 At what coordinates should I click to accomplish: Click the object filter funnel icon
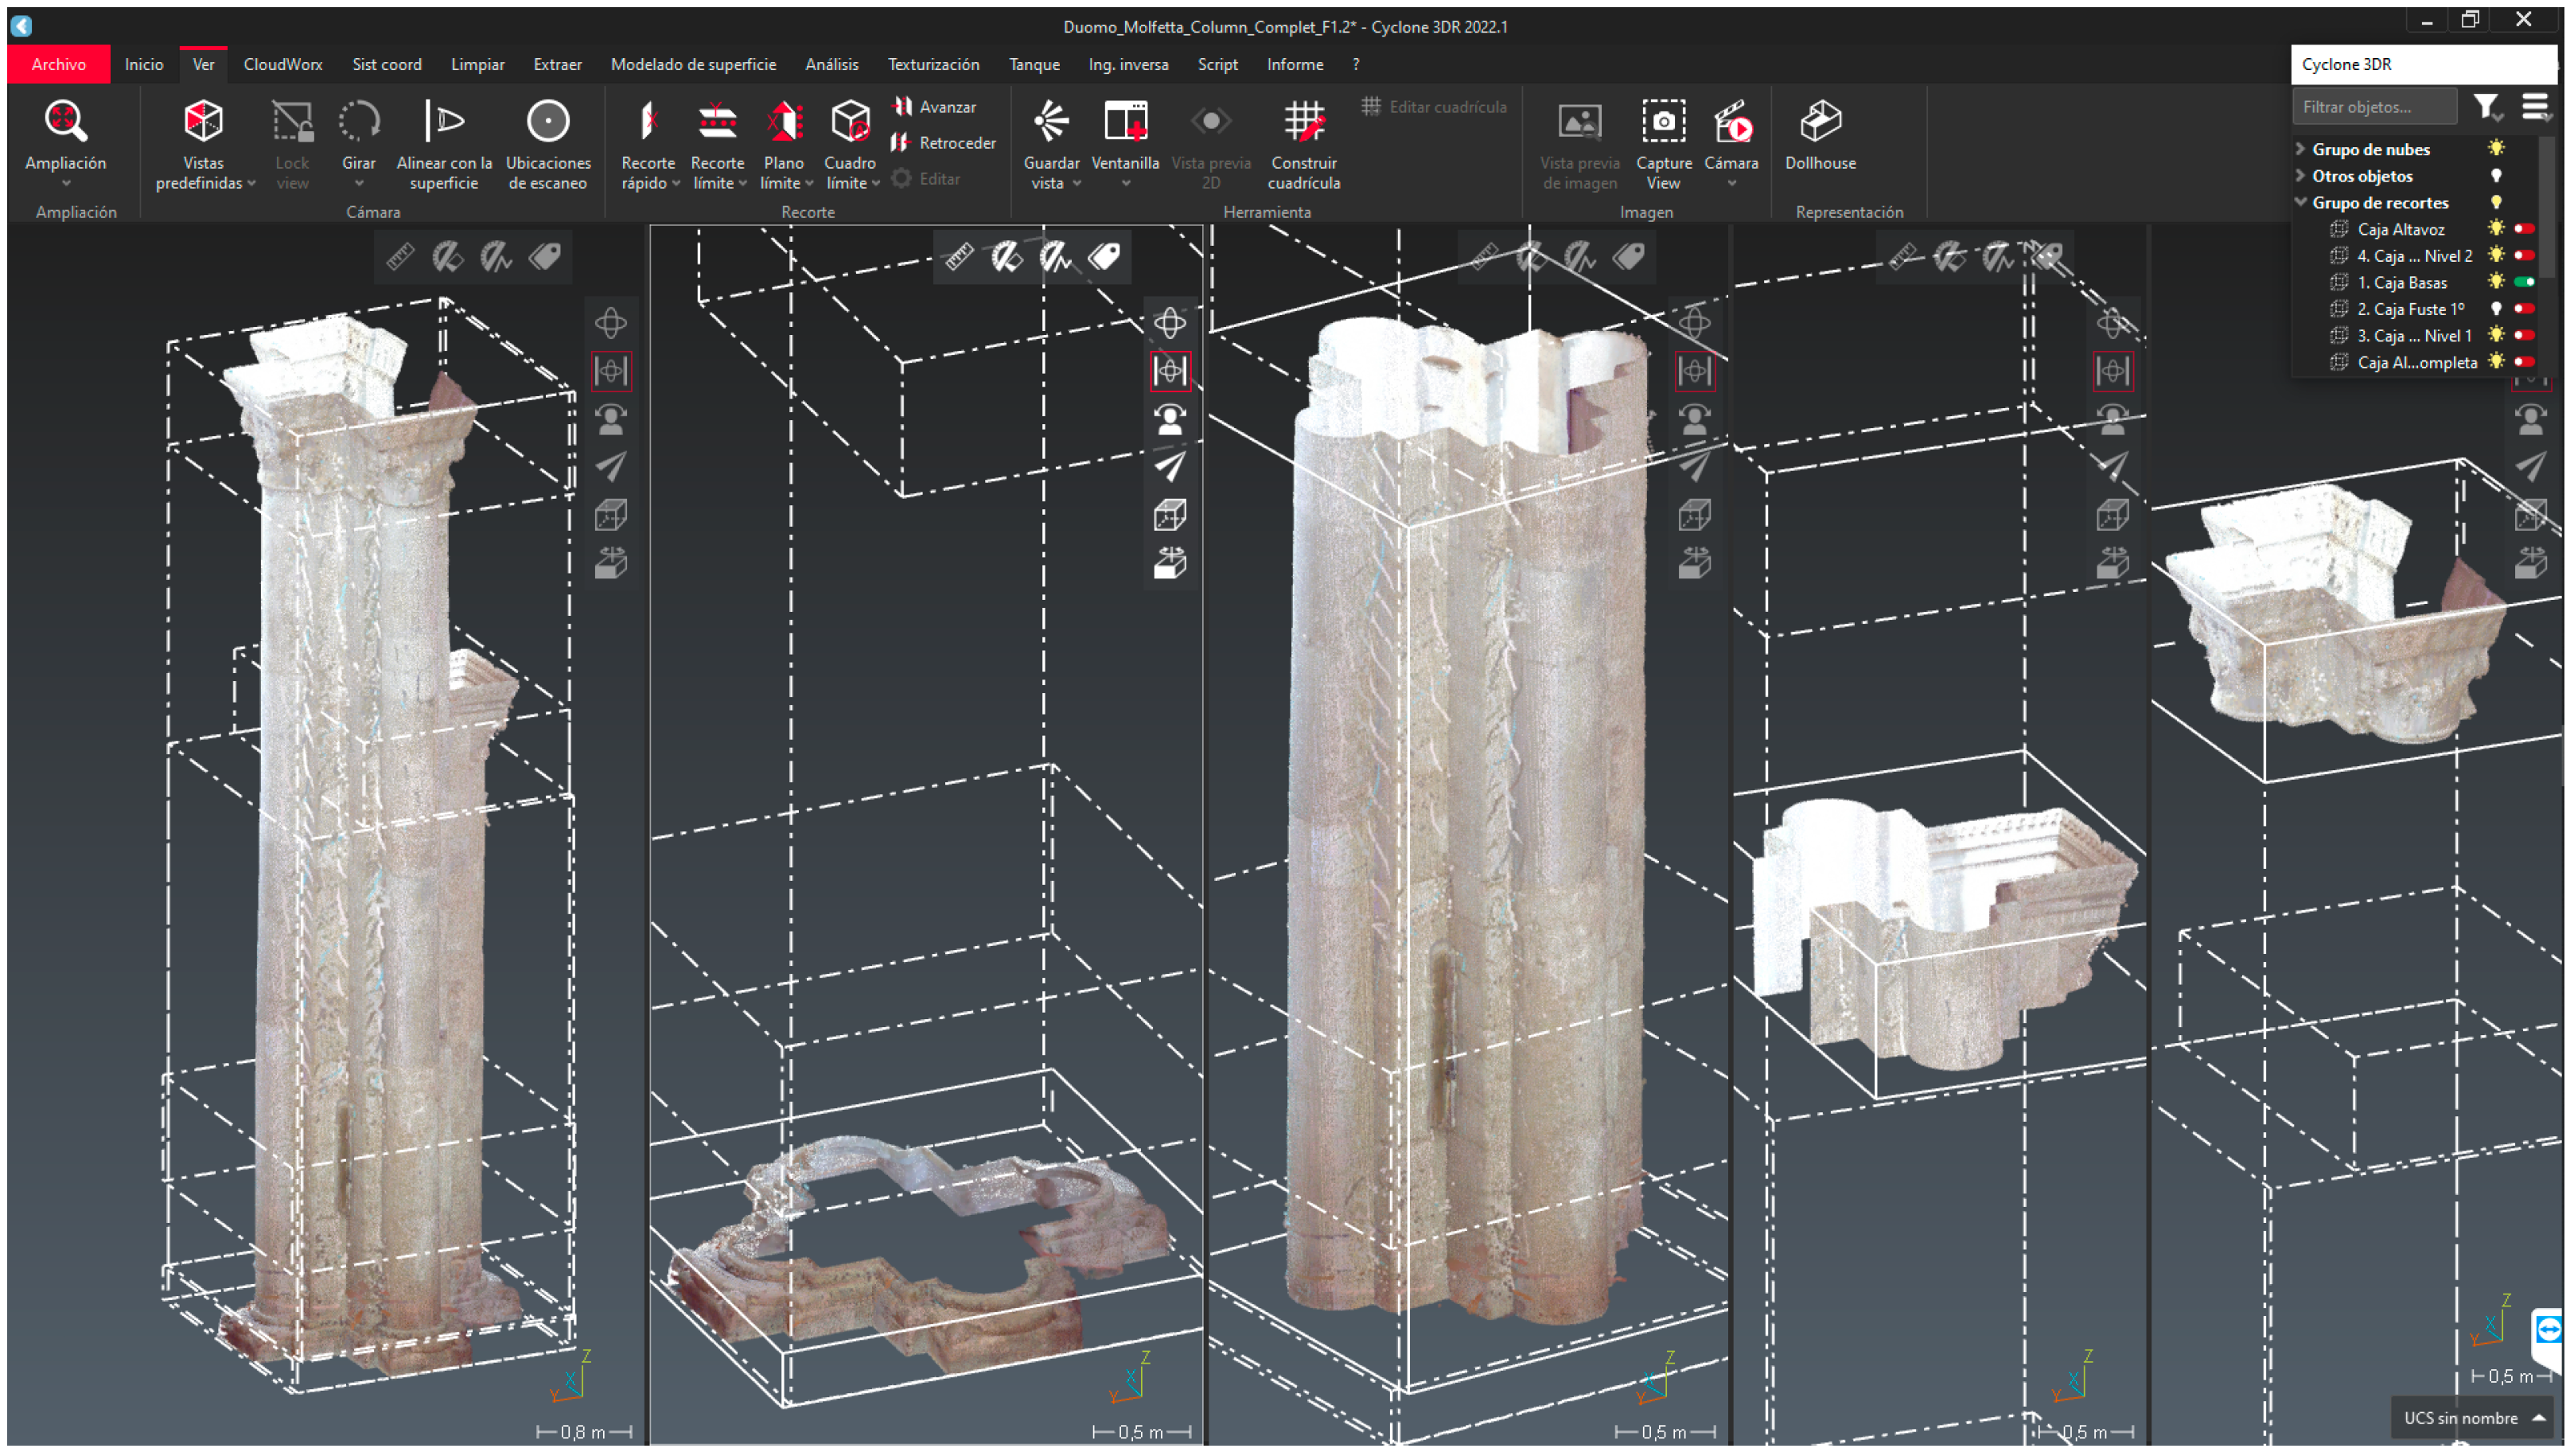[2485, 106]
